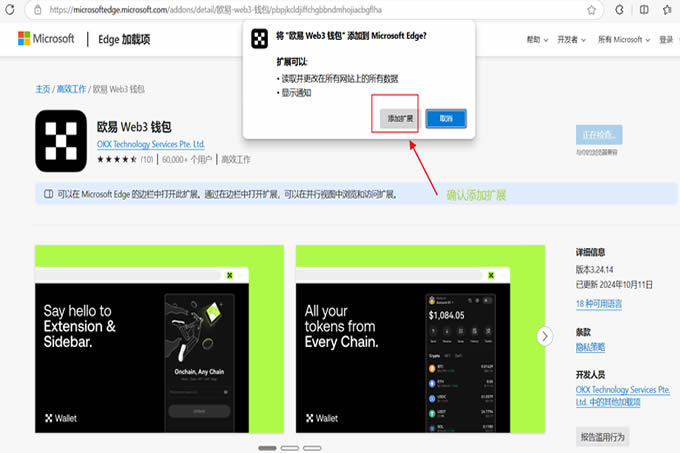Click 已更新 2024年10月11日 text

(614, 285)
